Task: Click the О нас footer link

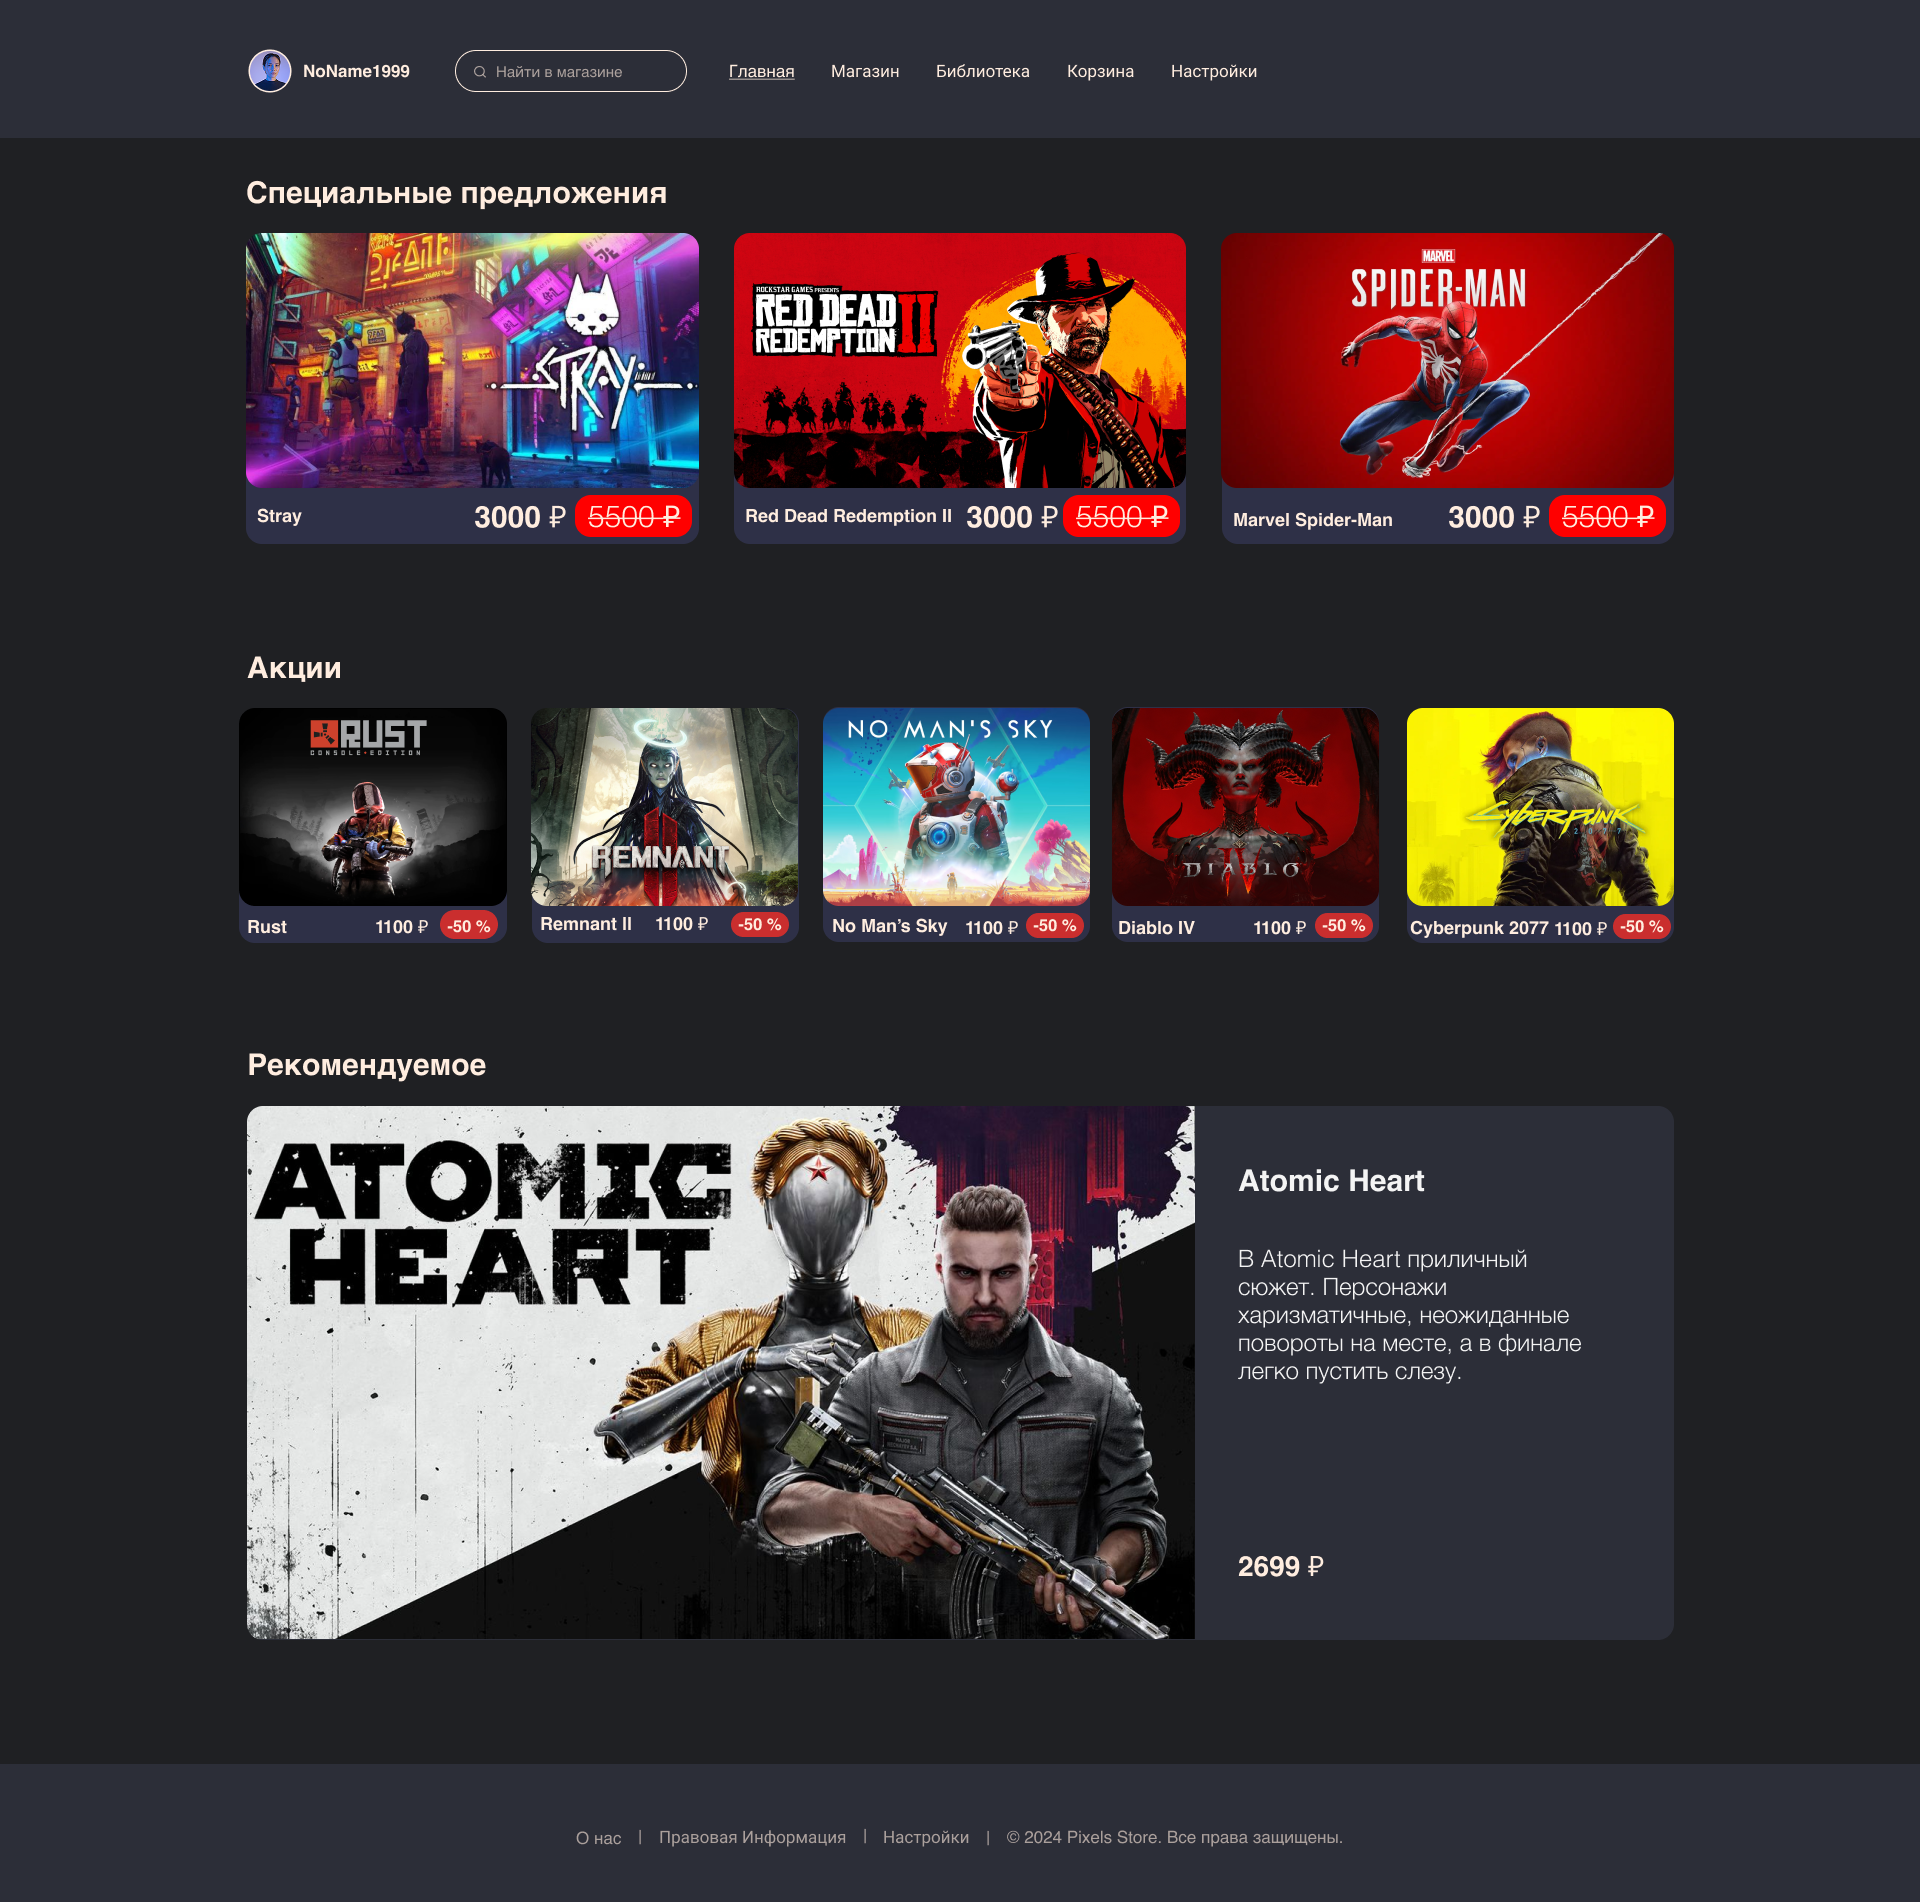Action: tap(597, 1837)
